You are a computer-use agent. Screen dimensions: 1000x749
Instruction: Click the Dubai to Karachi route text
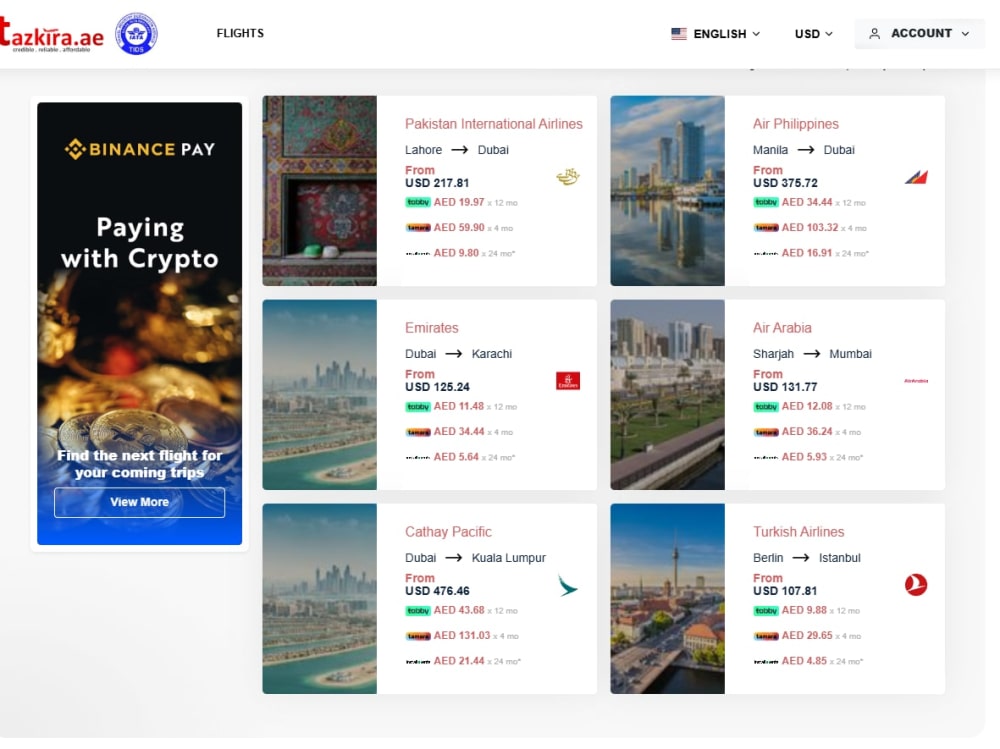[x=459, y=354]
